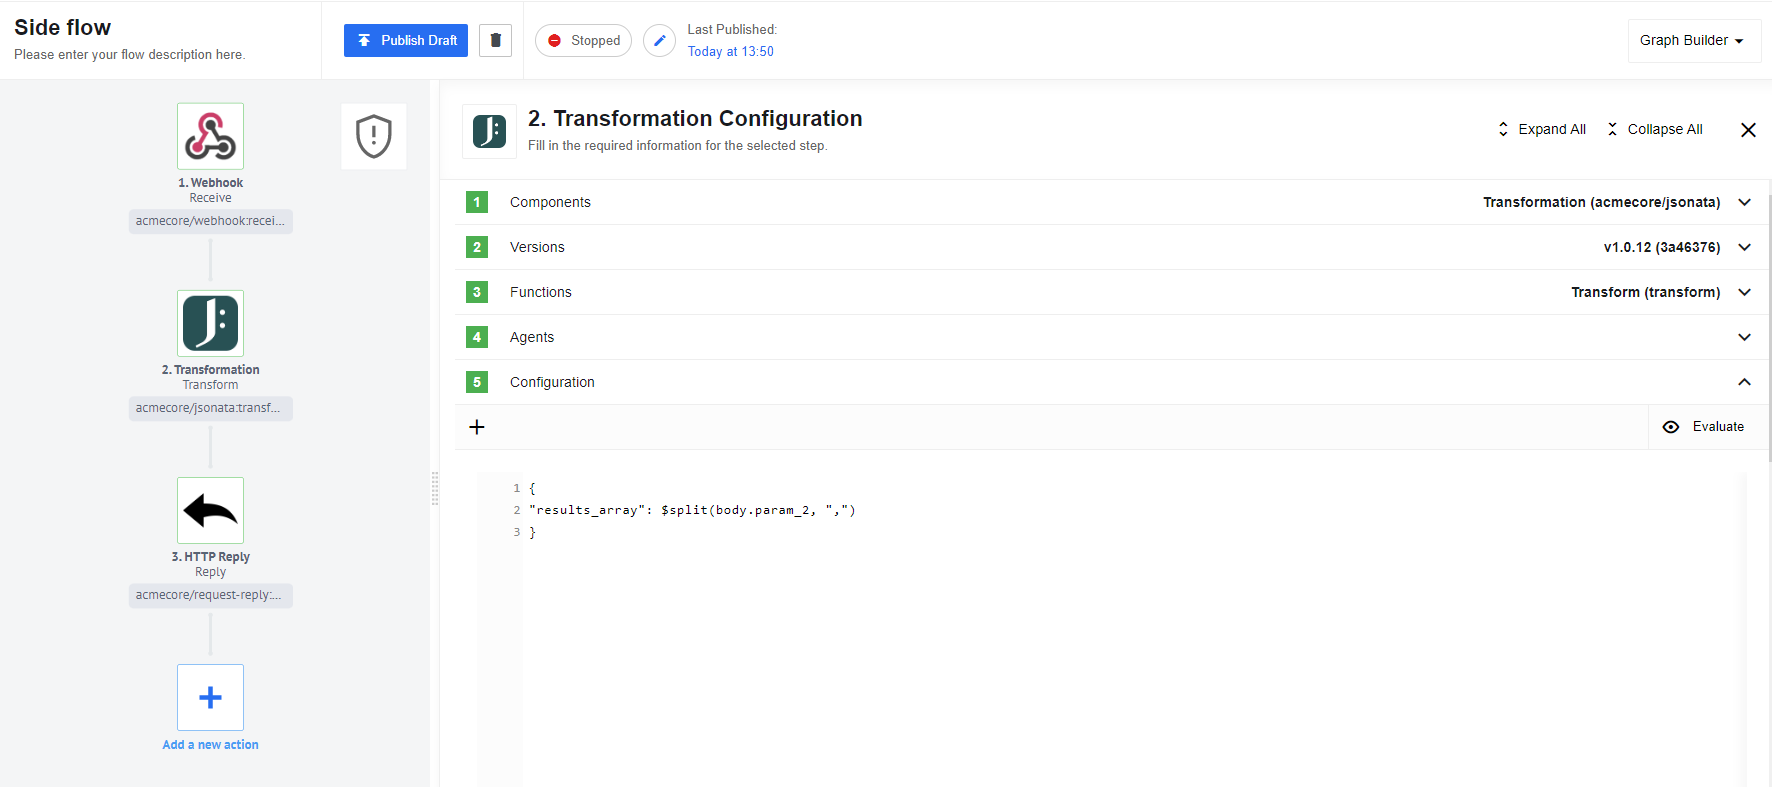This screenshot has height=787, width=1772.
Task: Delete the draft with the trash icon
Action: [x=495, y=40]
